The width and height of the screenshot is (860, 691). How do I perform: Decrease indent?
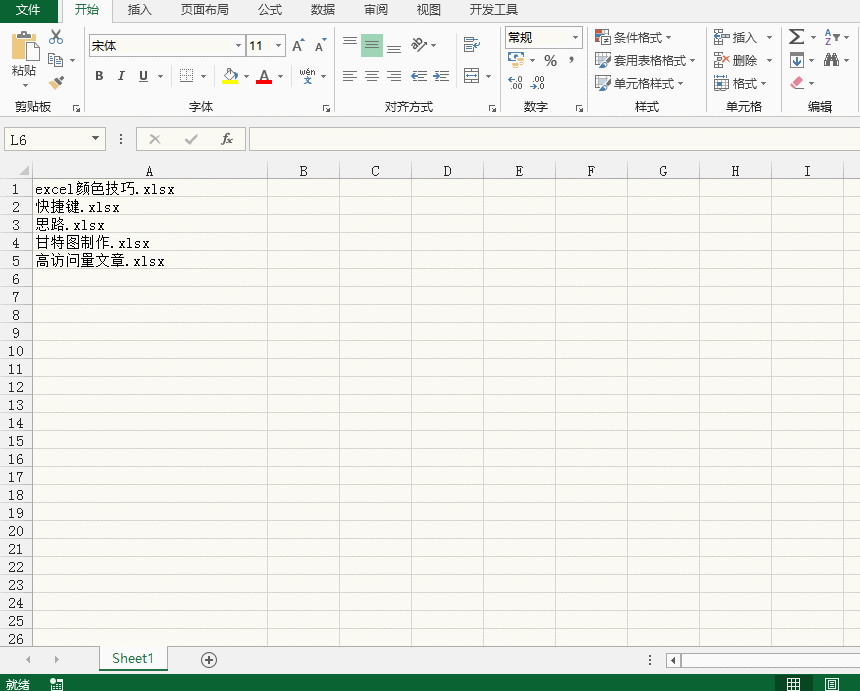[x=419, y=76]
